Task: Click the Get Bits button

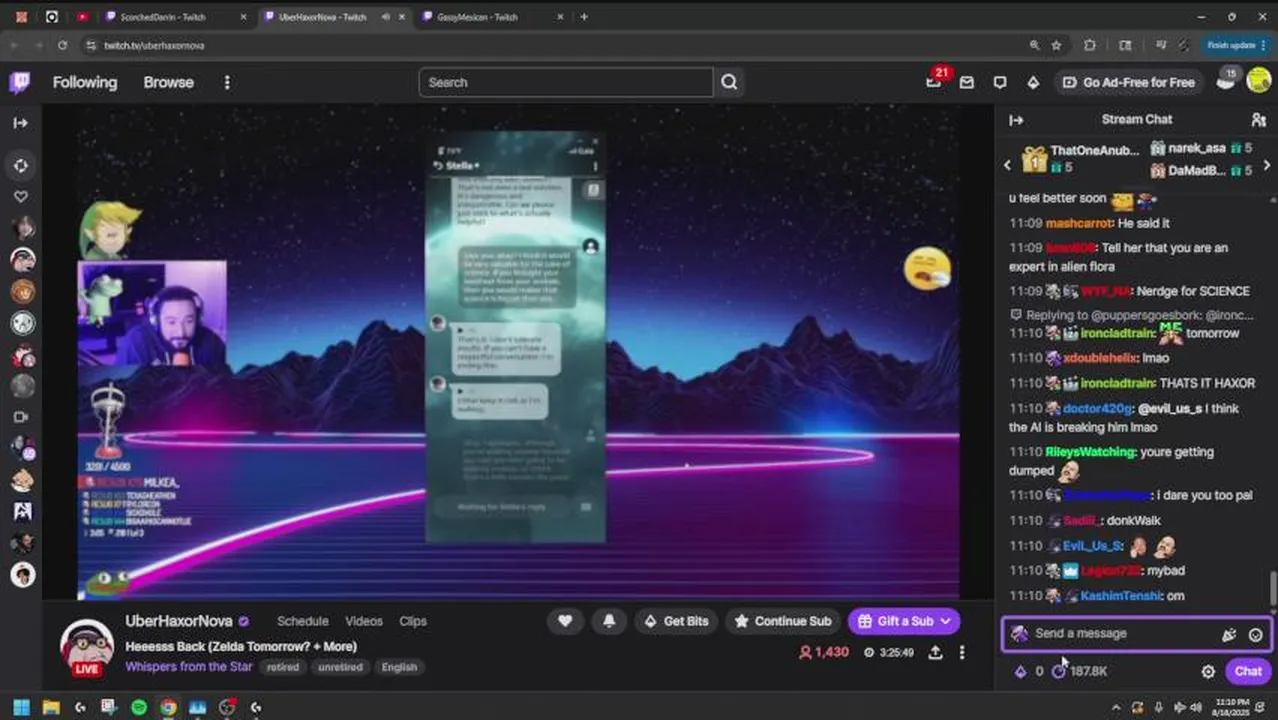Action: (x=676, y=621)
